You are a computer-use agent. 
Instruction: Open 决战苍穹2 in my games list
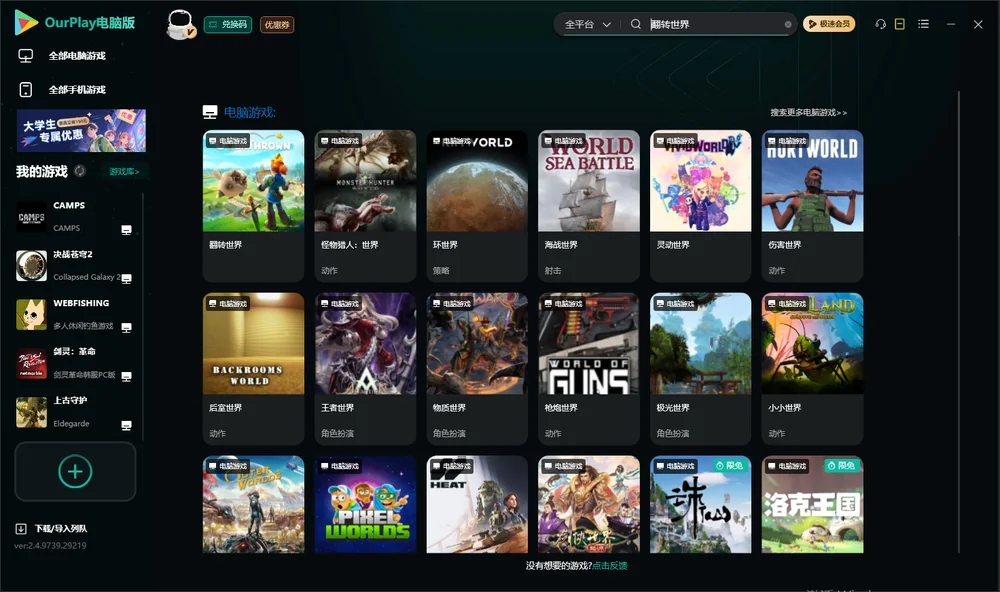(x=75, y=265)
